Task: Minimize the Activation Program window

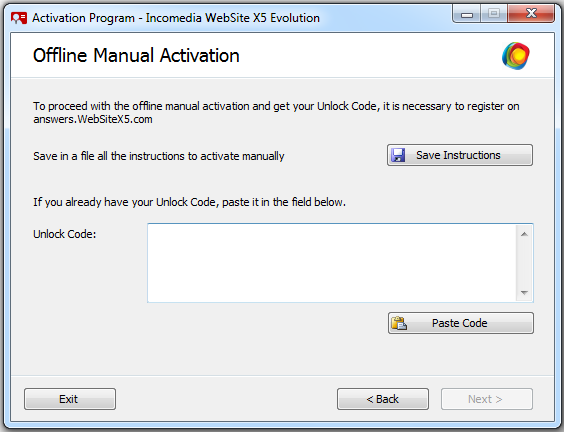Action: [467, 14]
